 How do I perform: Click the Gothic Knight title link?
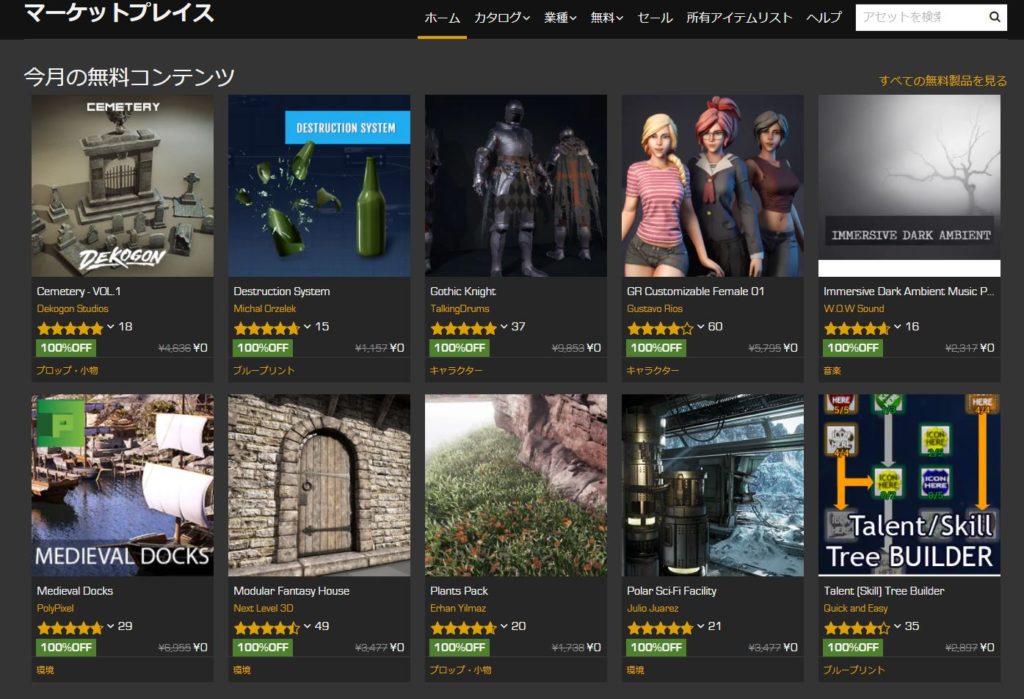(x=462, y=291)
